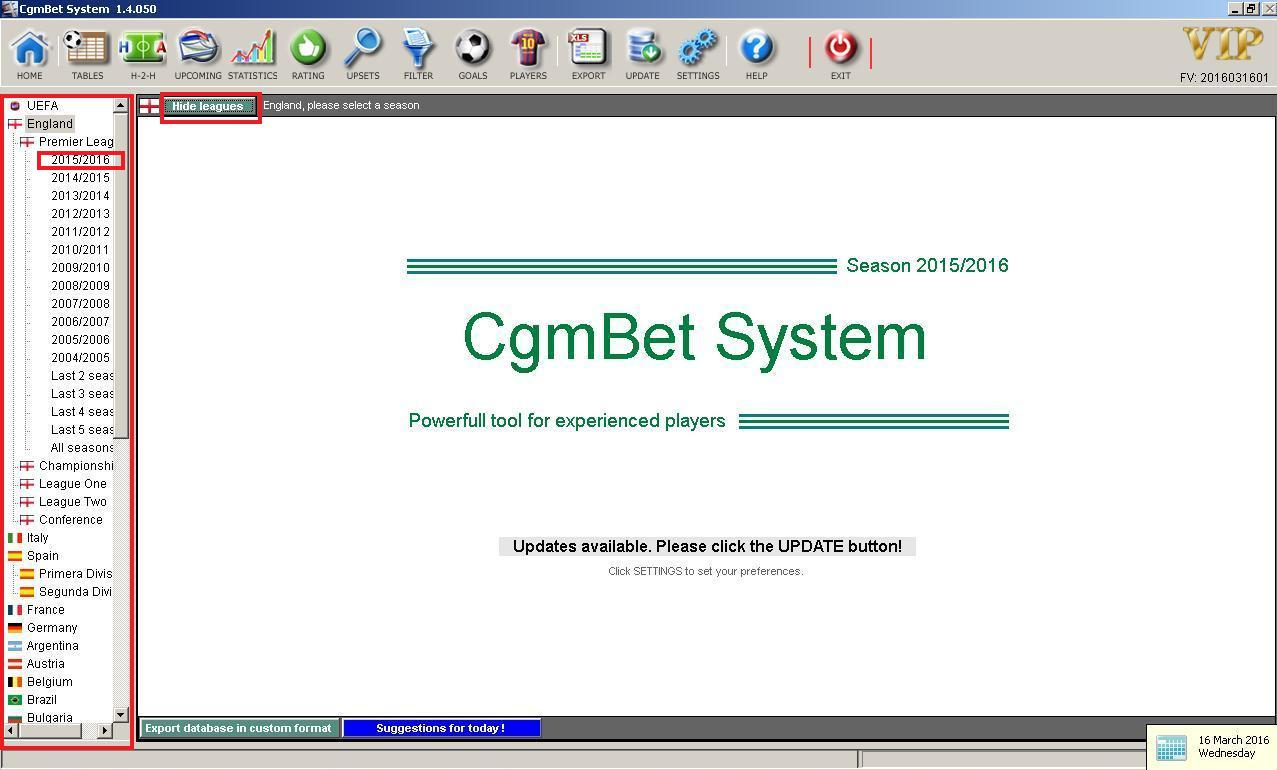Image resolution: width=1277 pixels, height=770 pixels.
Task: Expand the Championship league
Action: pos(76,466)
